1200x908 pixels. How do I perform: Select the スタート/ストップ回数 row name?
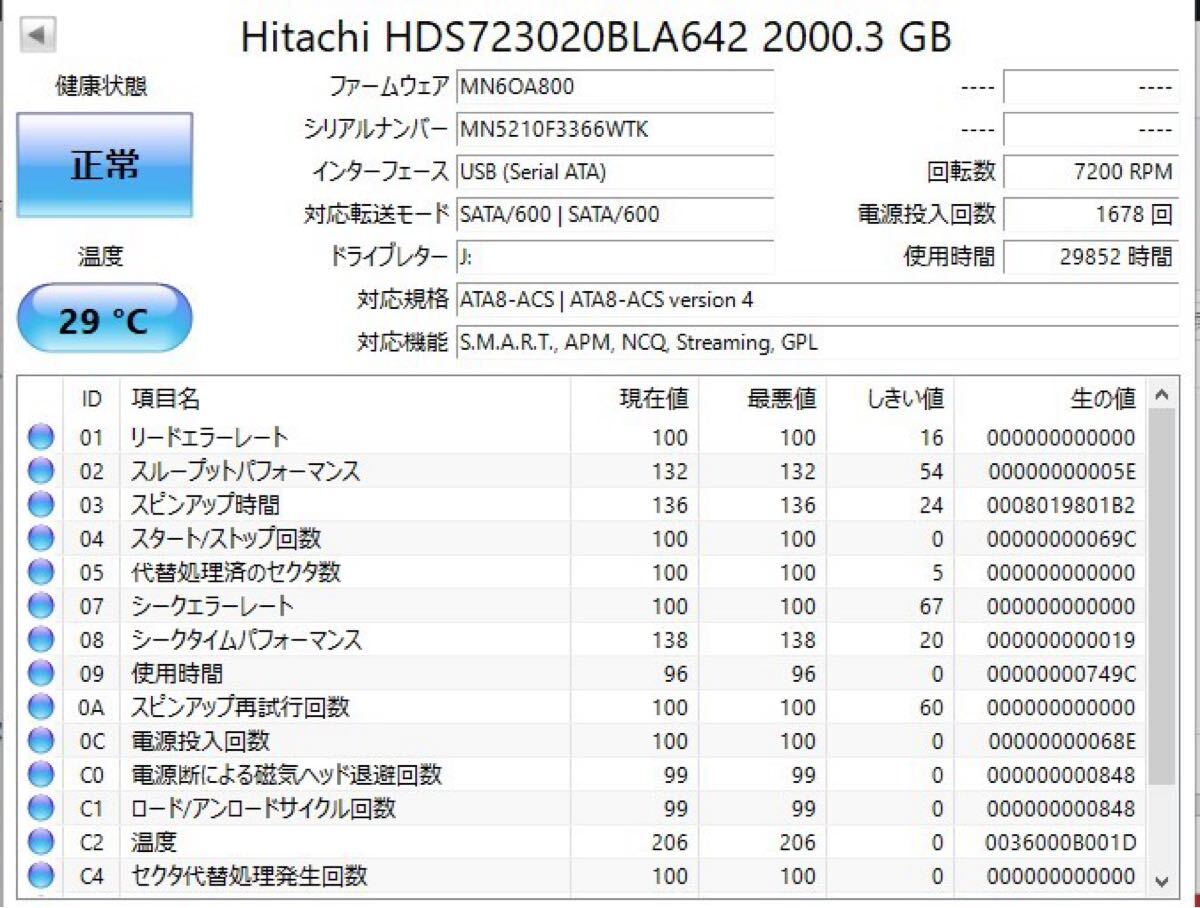click(x=226, y=539)
